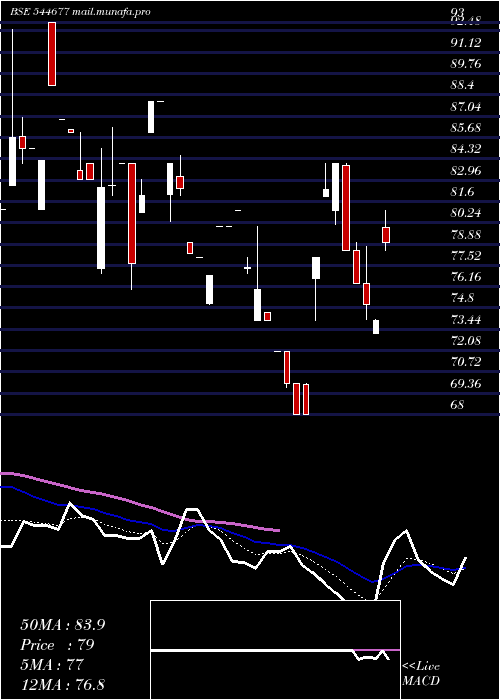Screen dimensions: 500x700
Task: Click the 77.52 price axis label
Action: pyautogui.click(x=466, y=255)
